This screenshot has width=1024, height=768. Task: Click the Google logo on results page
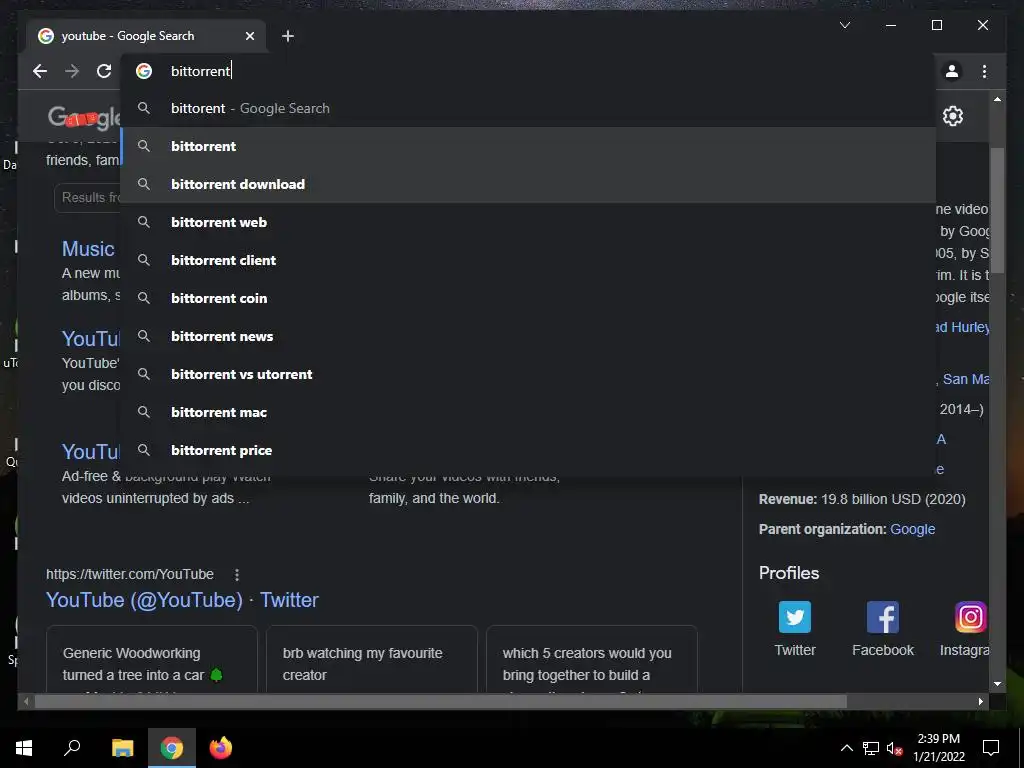84,118
